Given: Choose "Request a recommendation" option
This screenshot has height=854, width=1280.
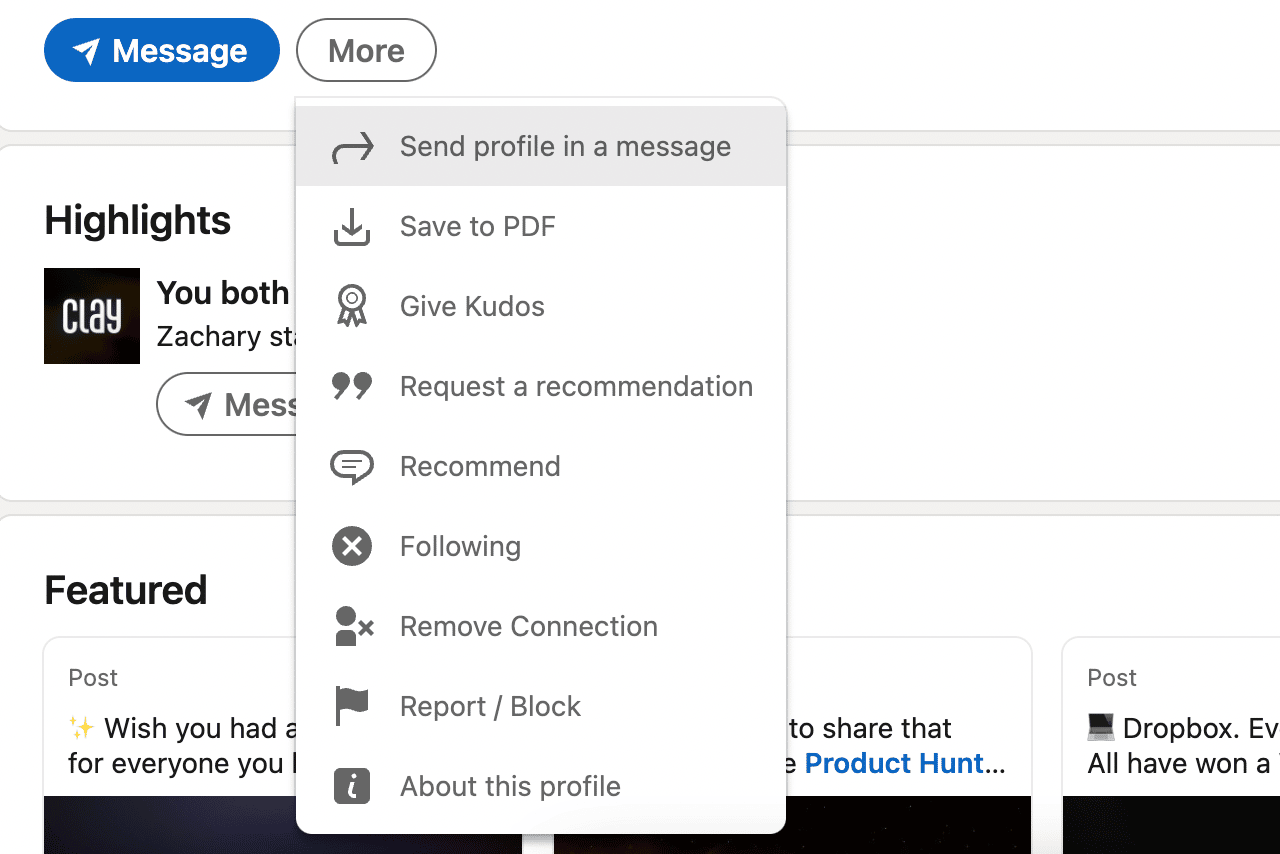Looking at the screenshot, I should [576, 386].
